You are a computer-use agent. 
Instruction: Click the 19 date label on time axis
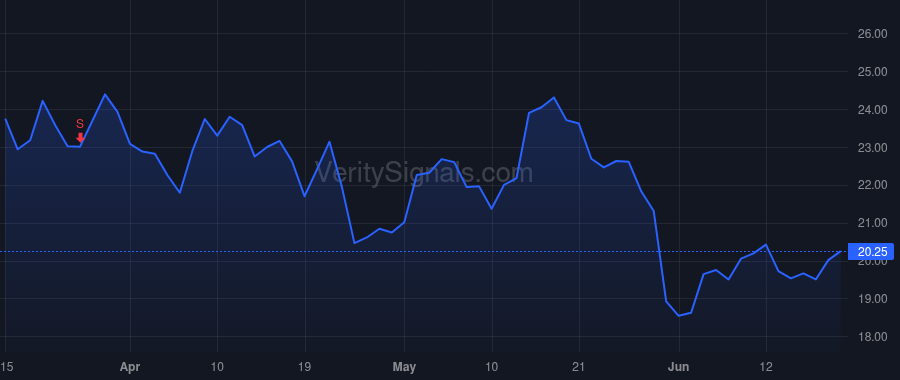point(305,367)
